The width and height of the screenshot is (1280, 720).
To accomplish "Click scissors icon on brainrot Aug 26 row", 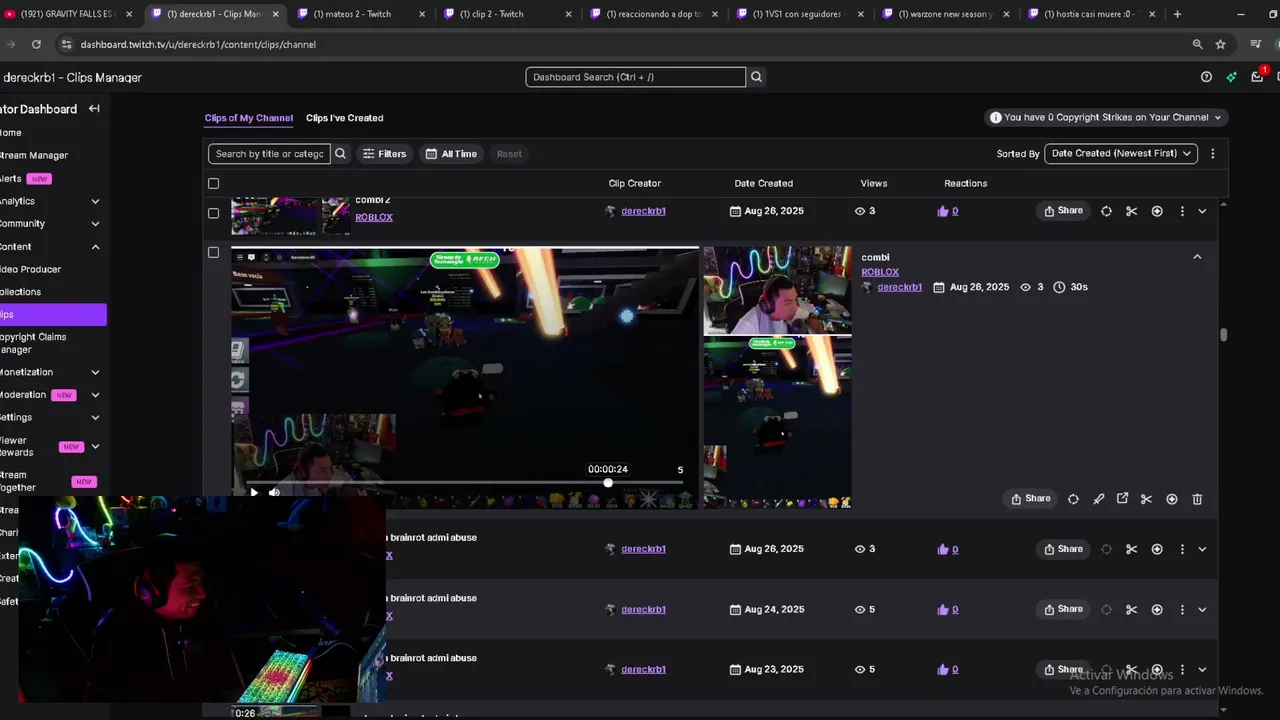I will (1131, 549).
